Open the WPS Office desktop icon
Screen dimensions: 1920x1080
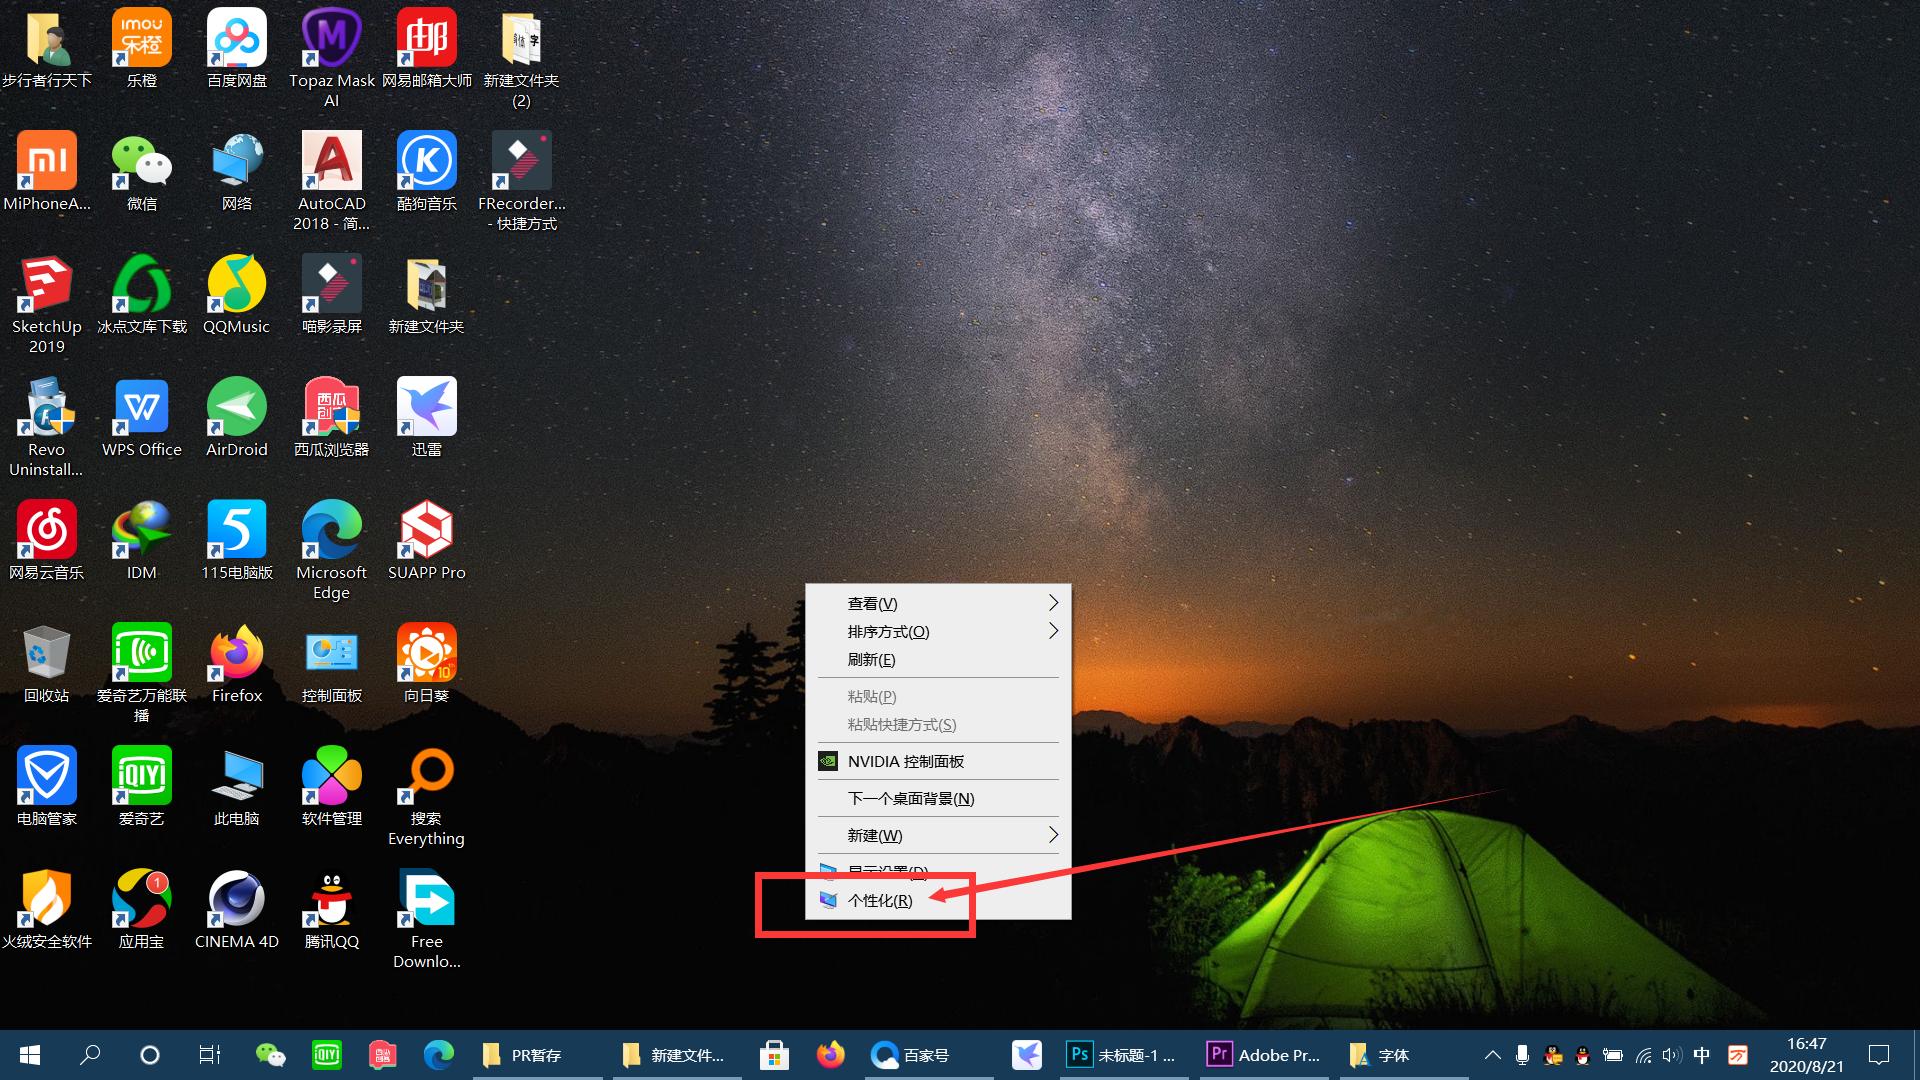141,407
